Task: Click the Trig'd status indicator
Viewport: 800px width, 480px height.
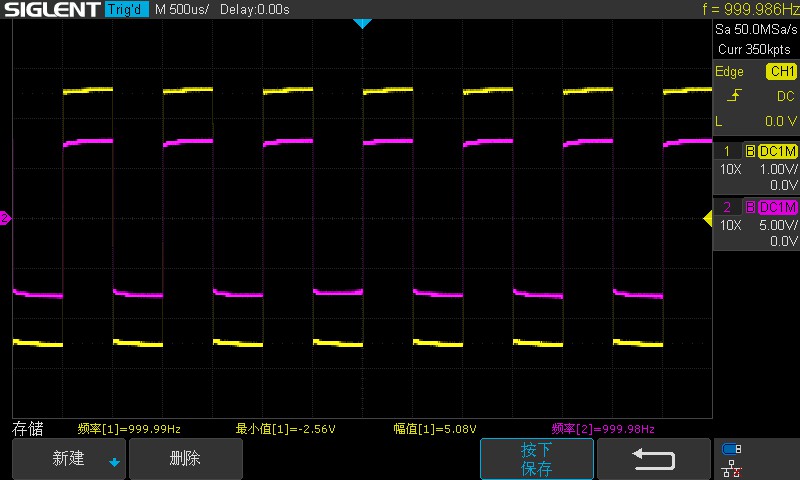Action: tap(127, 9)
